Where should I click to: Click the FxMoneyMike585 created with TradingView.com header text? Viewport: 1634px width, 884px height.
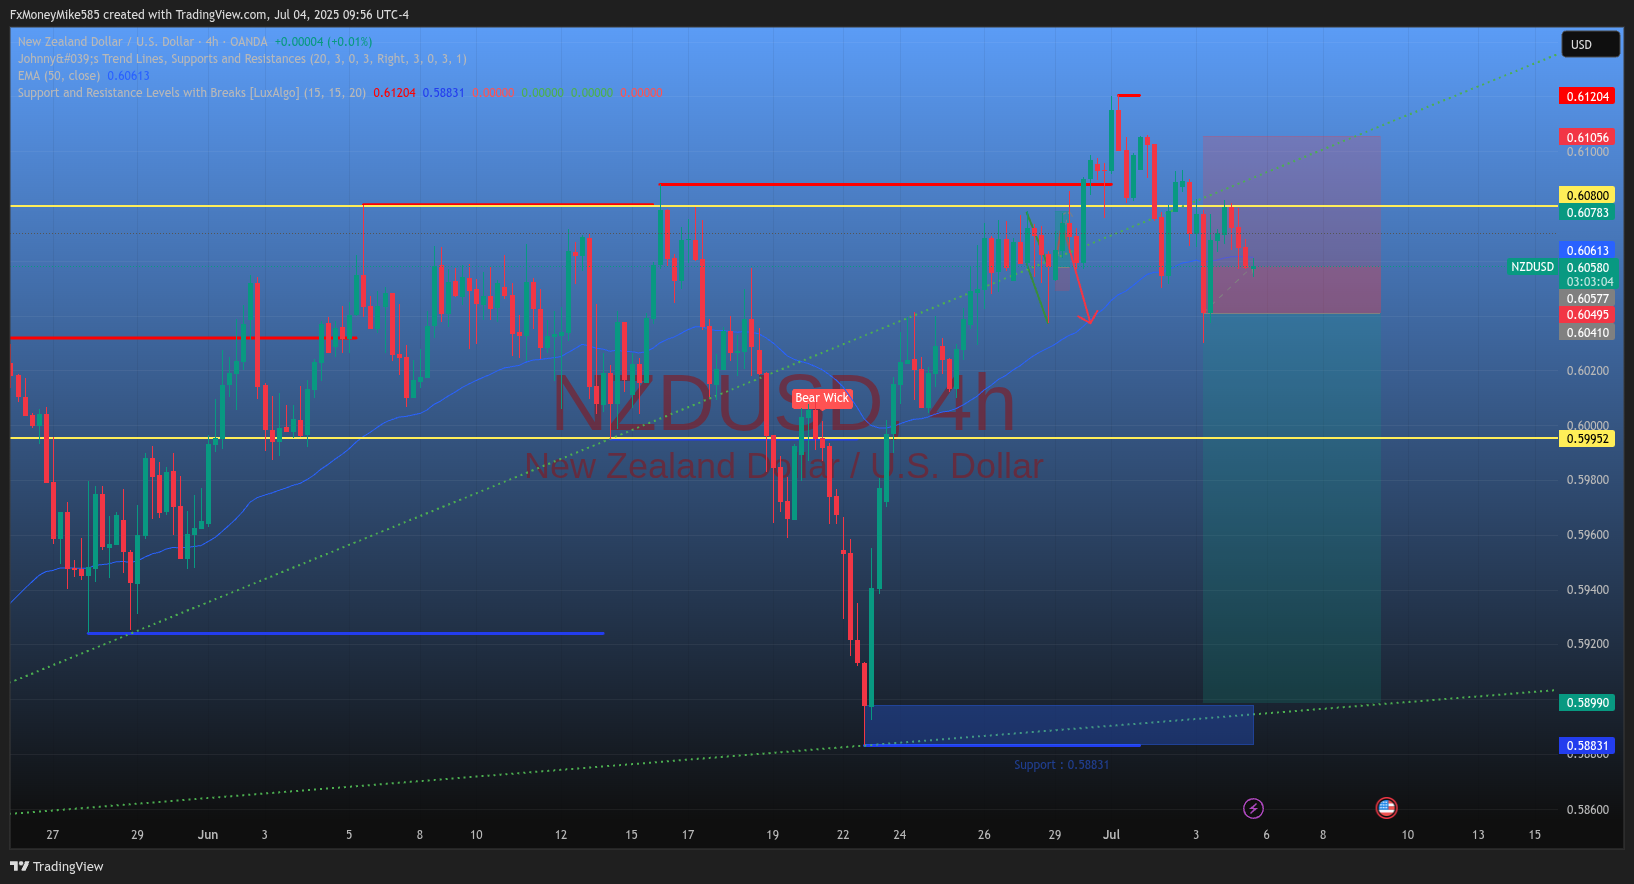pos(209,15)
